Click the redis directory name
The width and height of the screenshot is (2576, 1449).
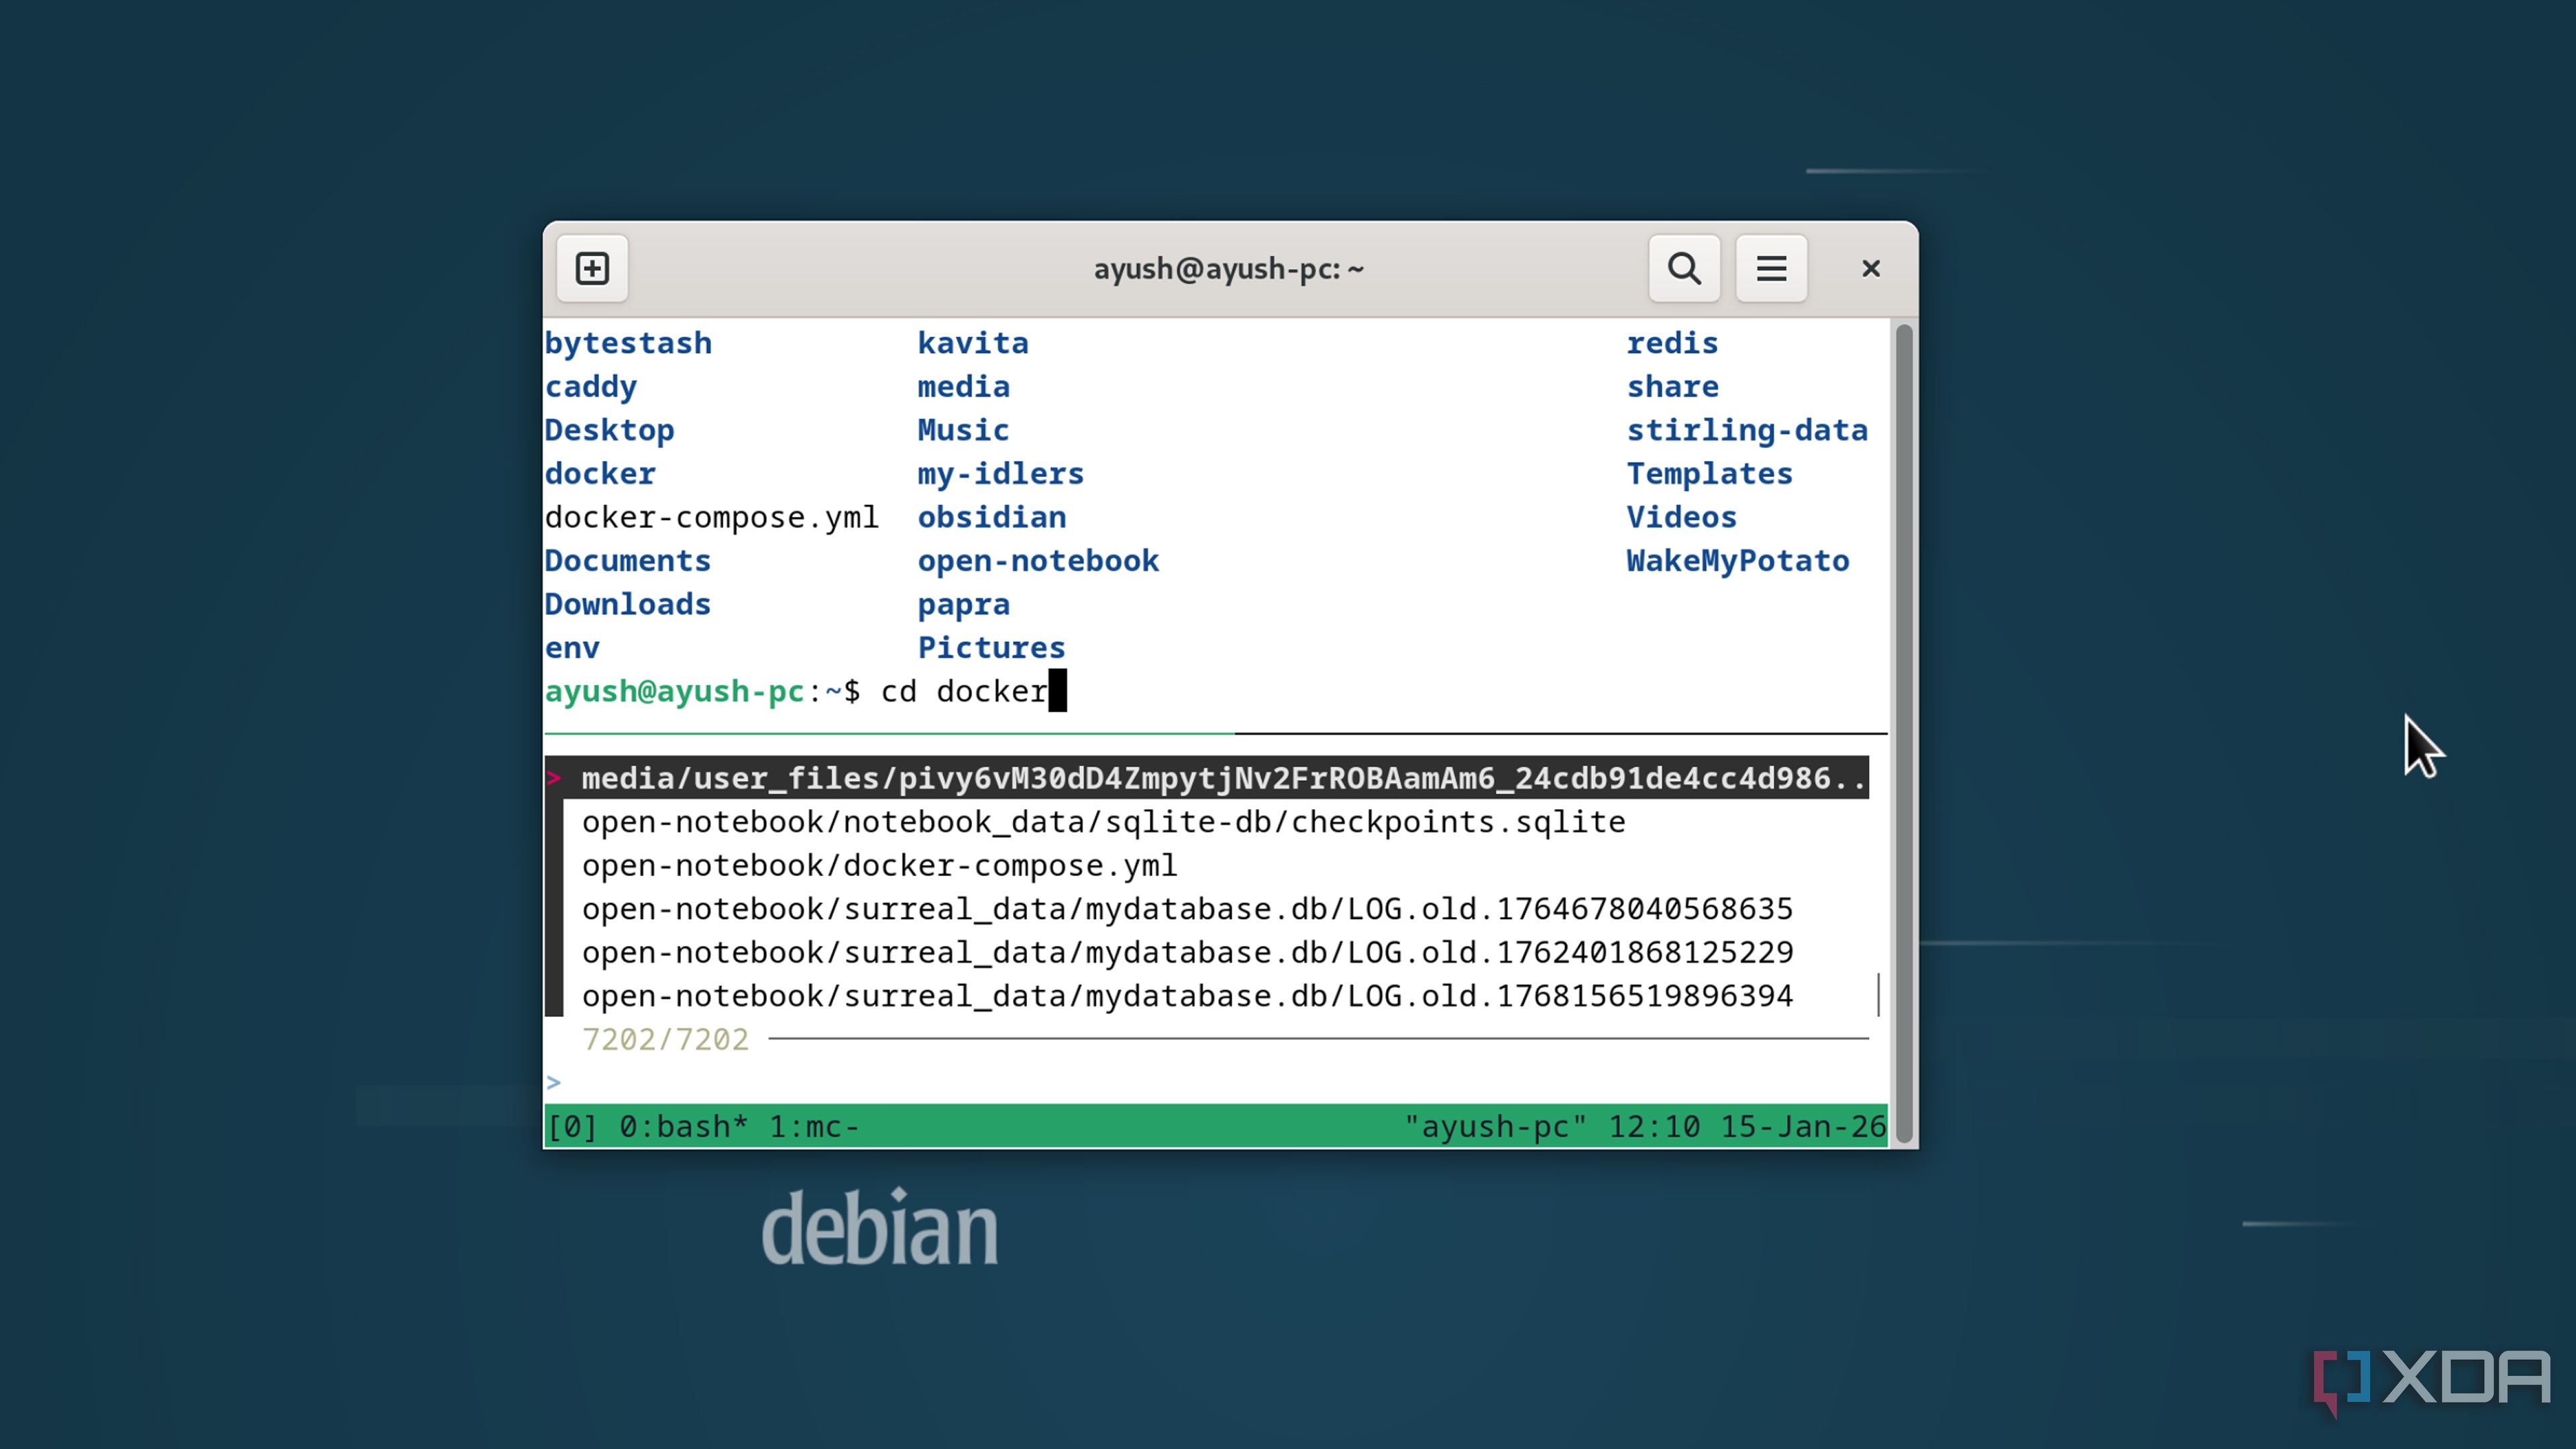pyautogui.click(x=1672, y=343)
